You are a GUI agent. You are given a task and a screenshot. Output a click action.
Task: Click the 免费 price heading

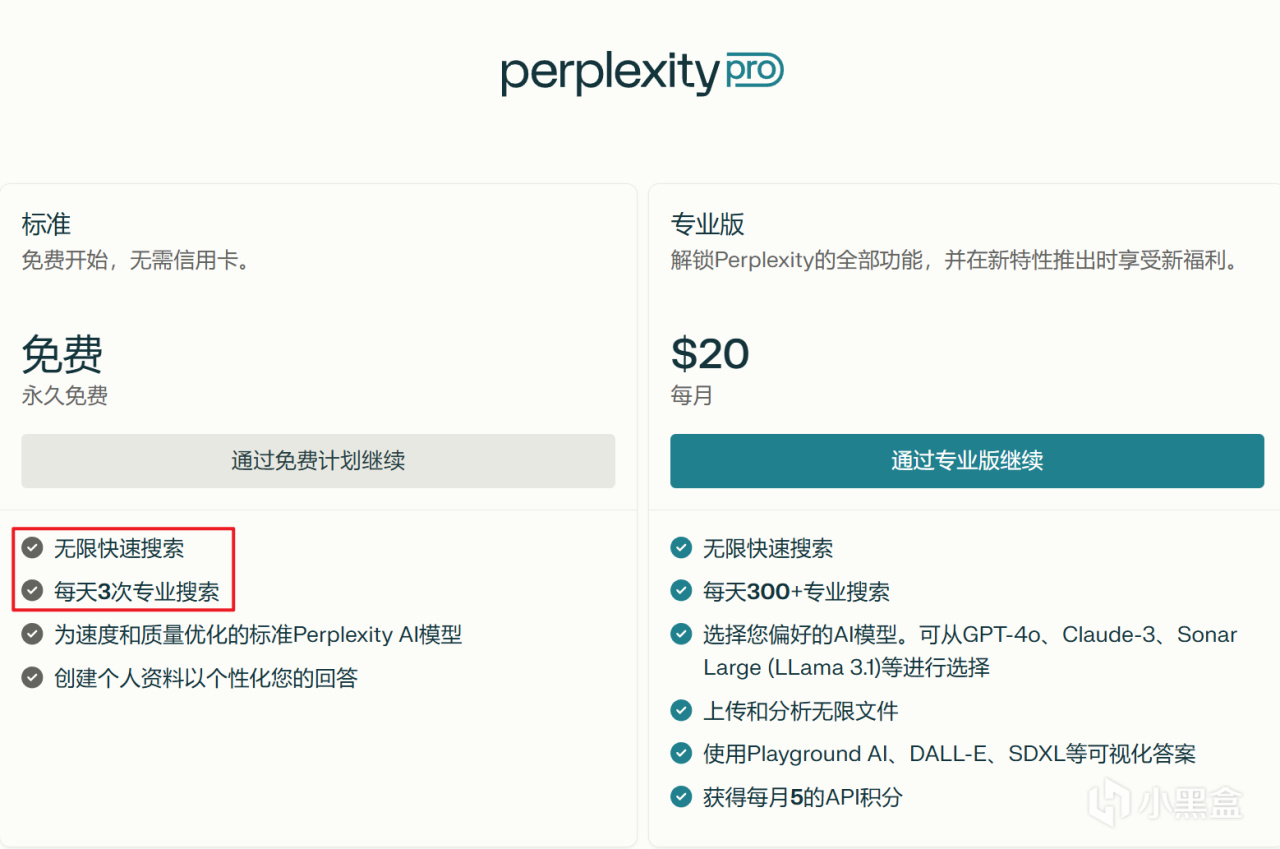[62, 353]
